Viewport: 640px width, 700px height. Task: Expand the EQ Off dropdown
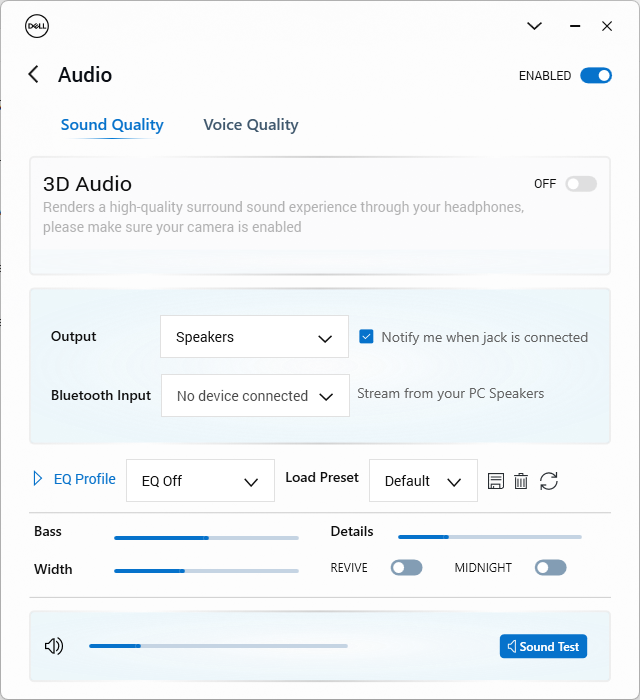pos(200,481)
